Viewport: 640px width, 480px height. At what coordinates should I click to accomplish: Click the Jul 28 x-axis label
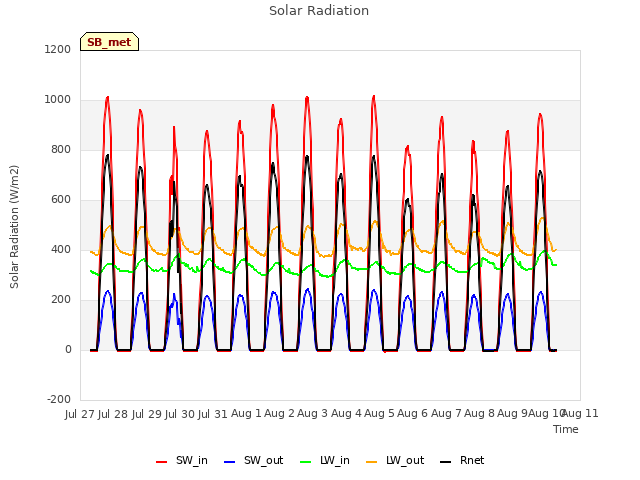113,414
